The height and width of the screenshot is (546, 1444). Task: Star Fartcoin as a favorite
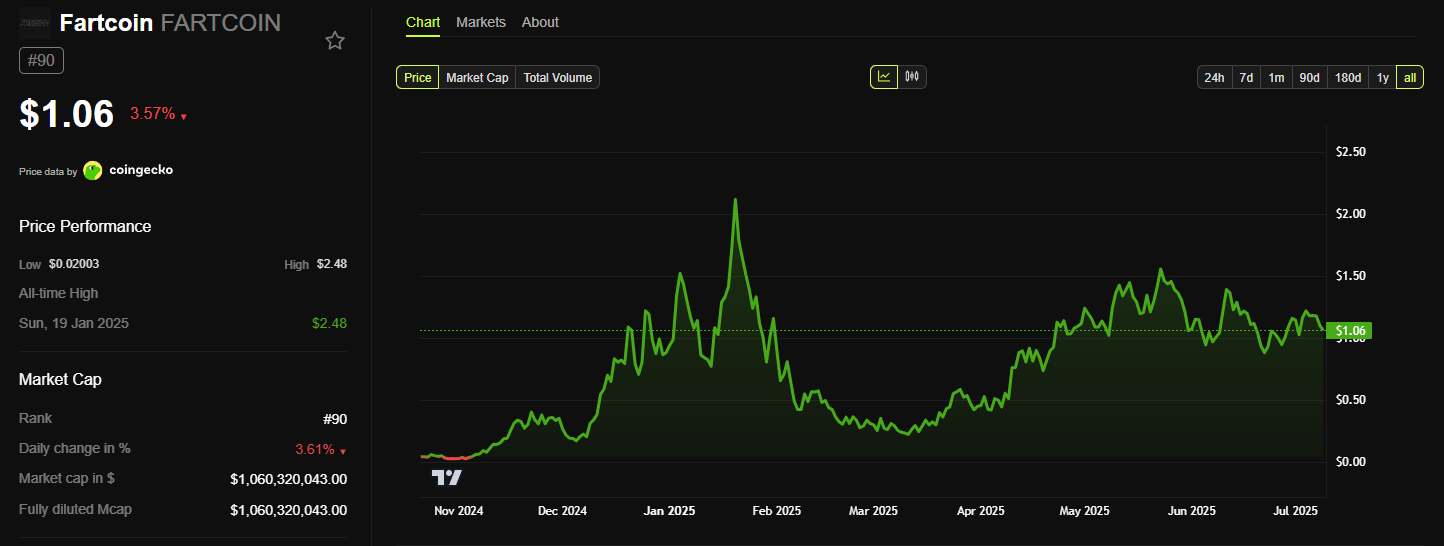pos(335,41)
